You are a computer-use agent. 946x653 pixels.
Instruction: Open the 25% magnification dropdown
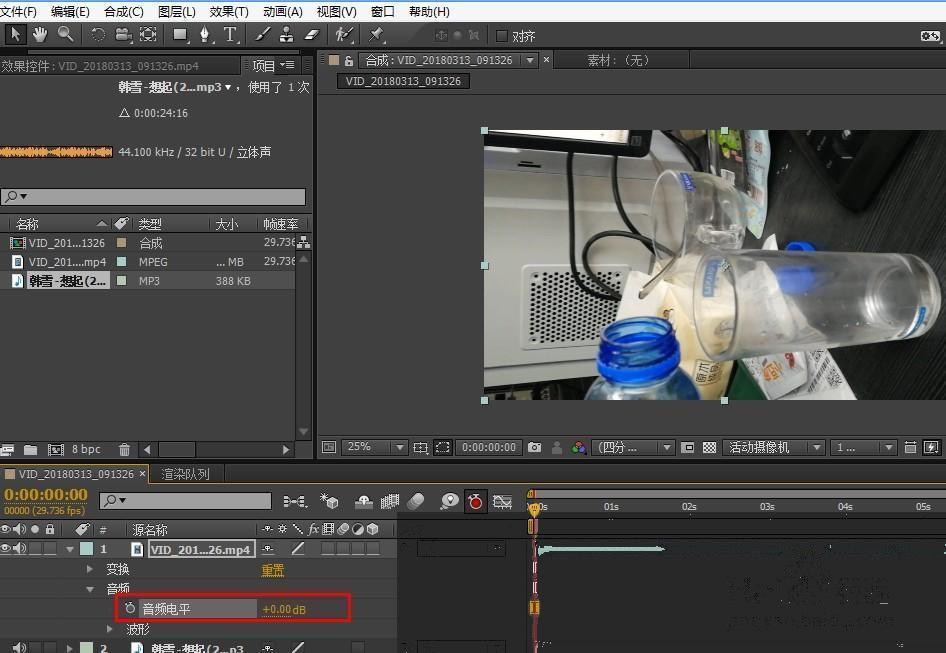(x=374, y=447)
